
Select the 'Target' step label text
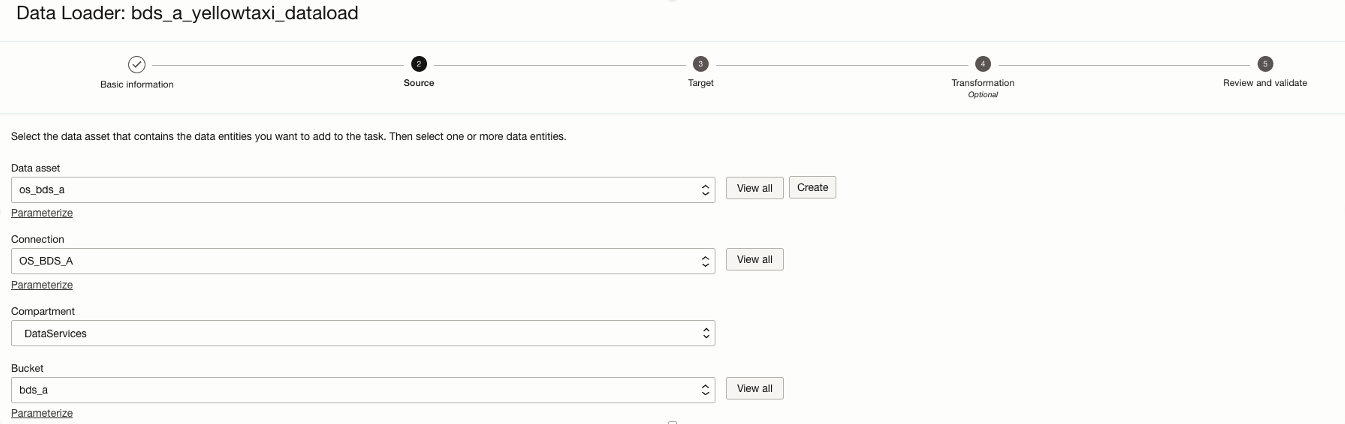[x=701, y=83]
